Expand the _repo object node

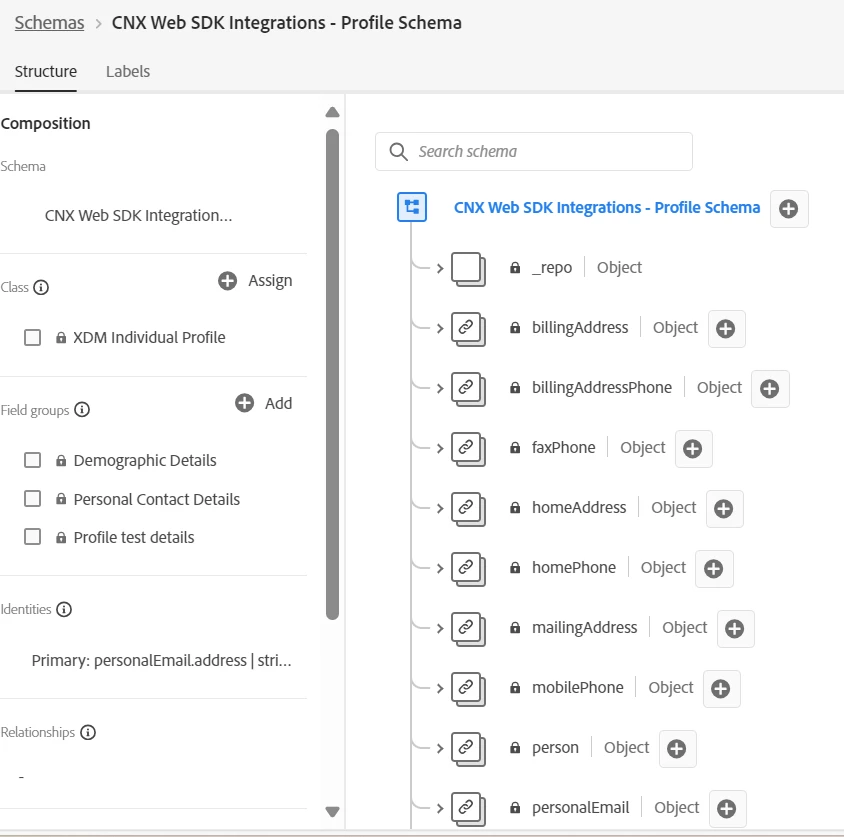440,269
